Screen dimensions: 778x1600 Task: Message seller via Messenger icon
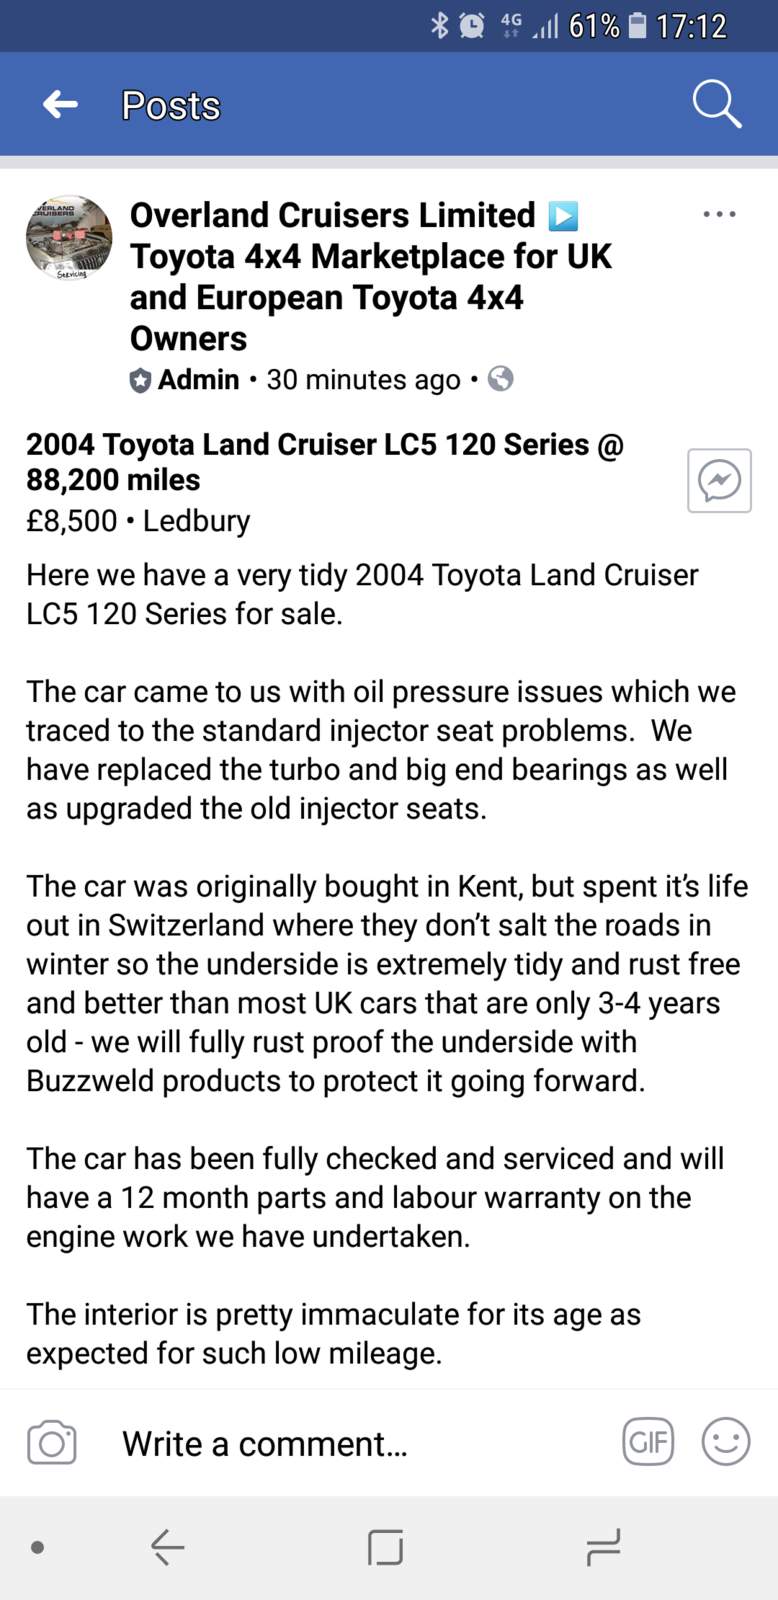[719, 481]
